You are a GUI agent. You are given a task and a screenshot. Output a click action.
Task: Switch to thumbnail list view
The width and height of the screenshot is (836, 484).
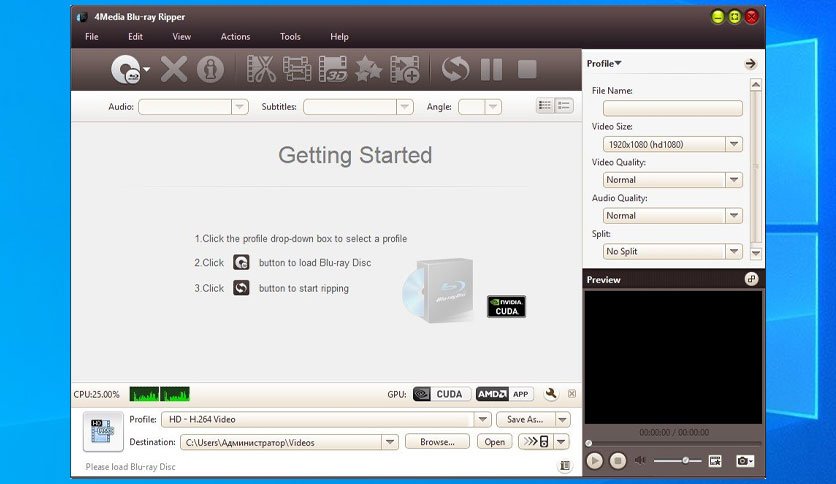545,106
